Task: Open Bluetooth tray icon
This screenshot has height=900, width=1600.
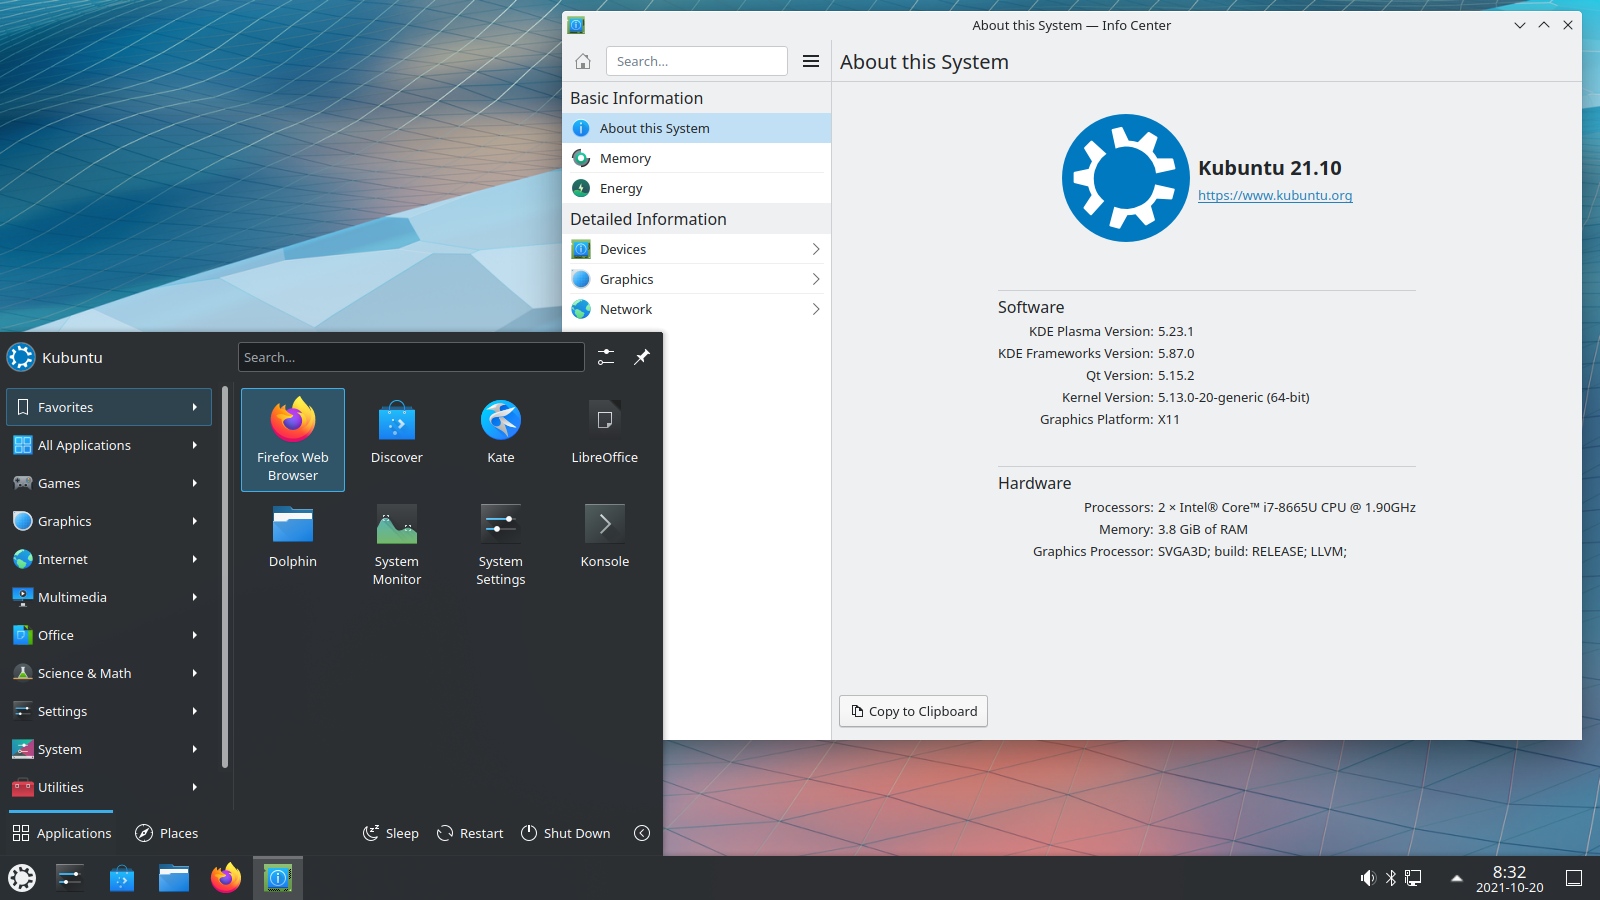Action: click(x=1390, y=878)
